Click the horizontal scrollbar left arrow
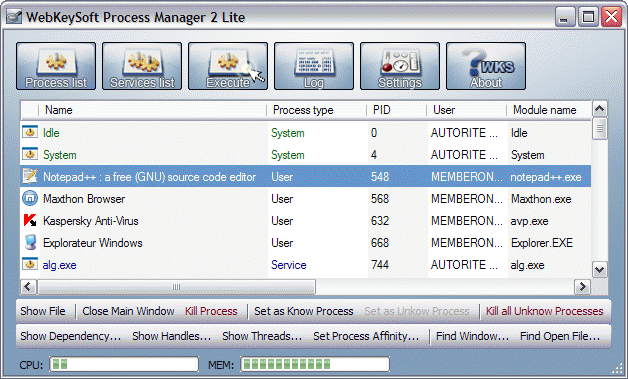The width and height of the screenshot is (628, 379). point(28,286)
